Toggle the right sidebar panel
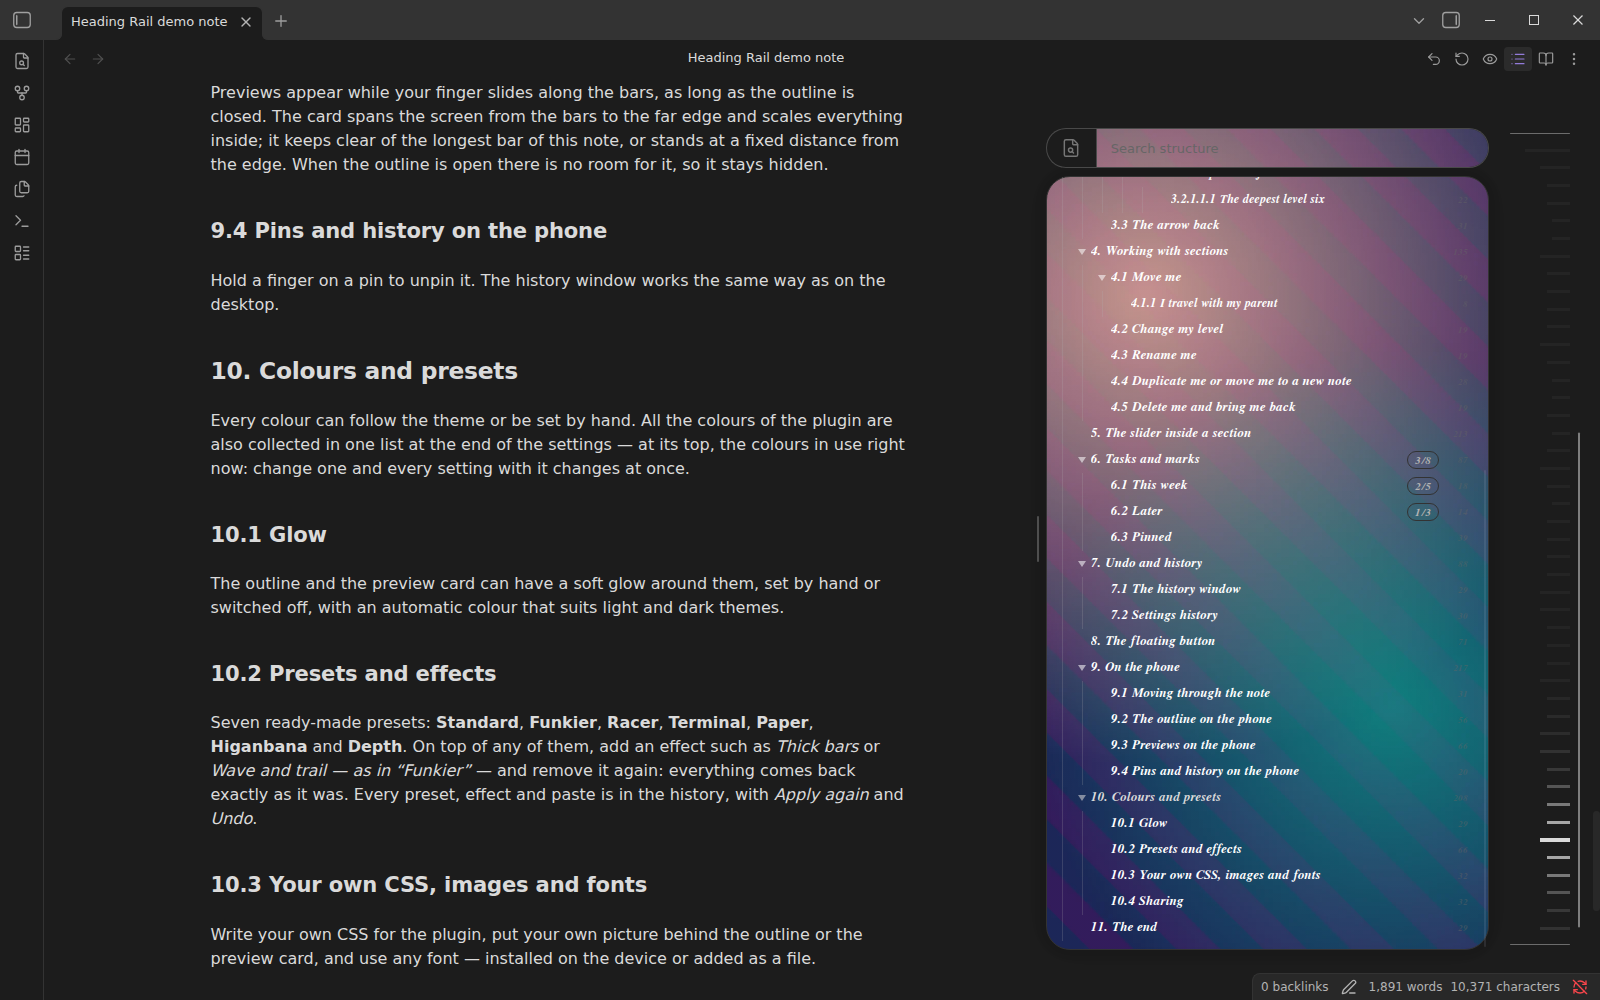The image size is (1600, 1000). coord(1451,20)
